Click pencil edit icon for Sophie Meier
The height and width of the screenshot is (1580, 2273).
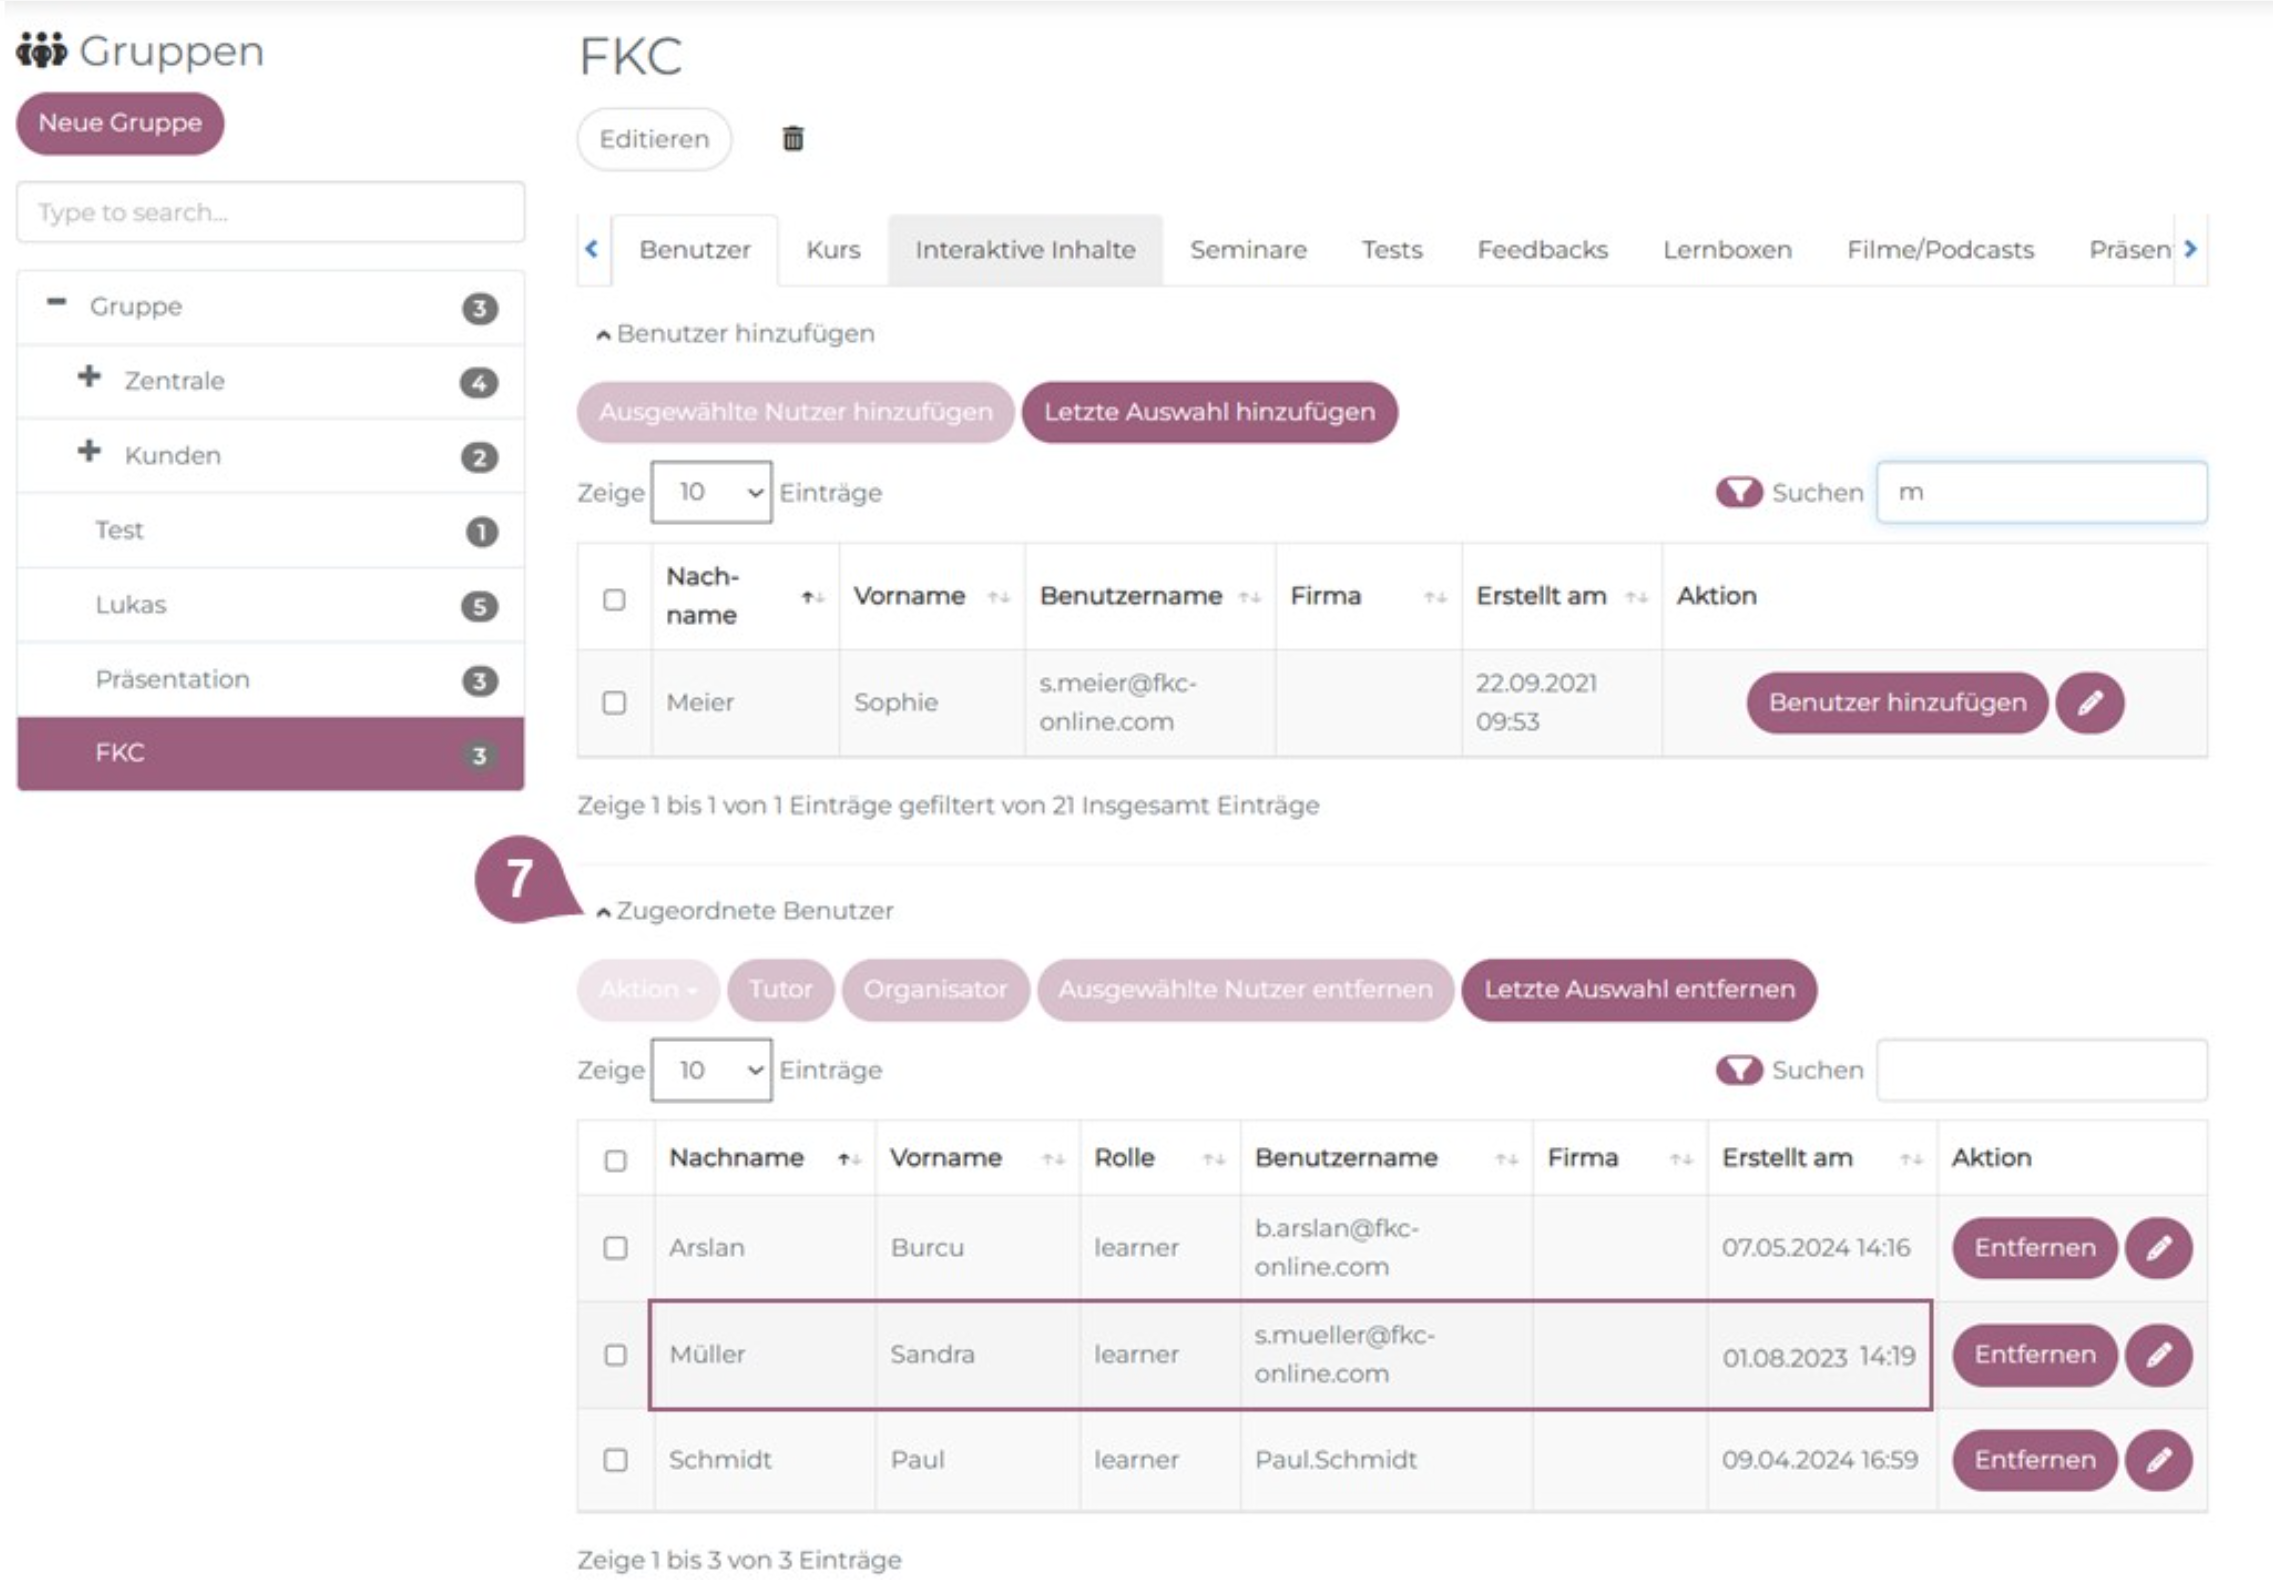click(2089, 703)
